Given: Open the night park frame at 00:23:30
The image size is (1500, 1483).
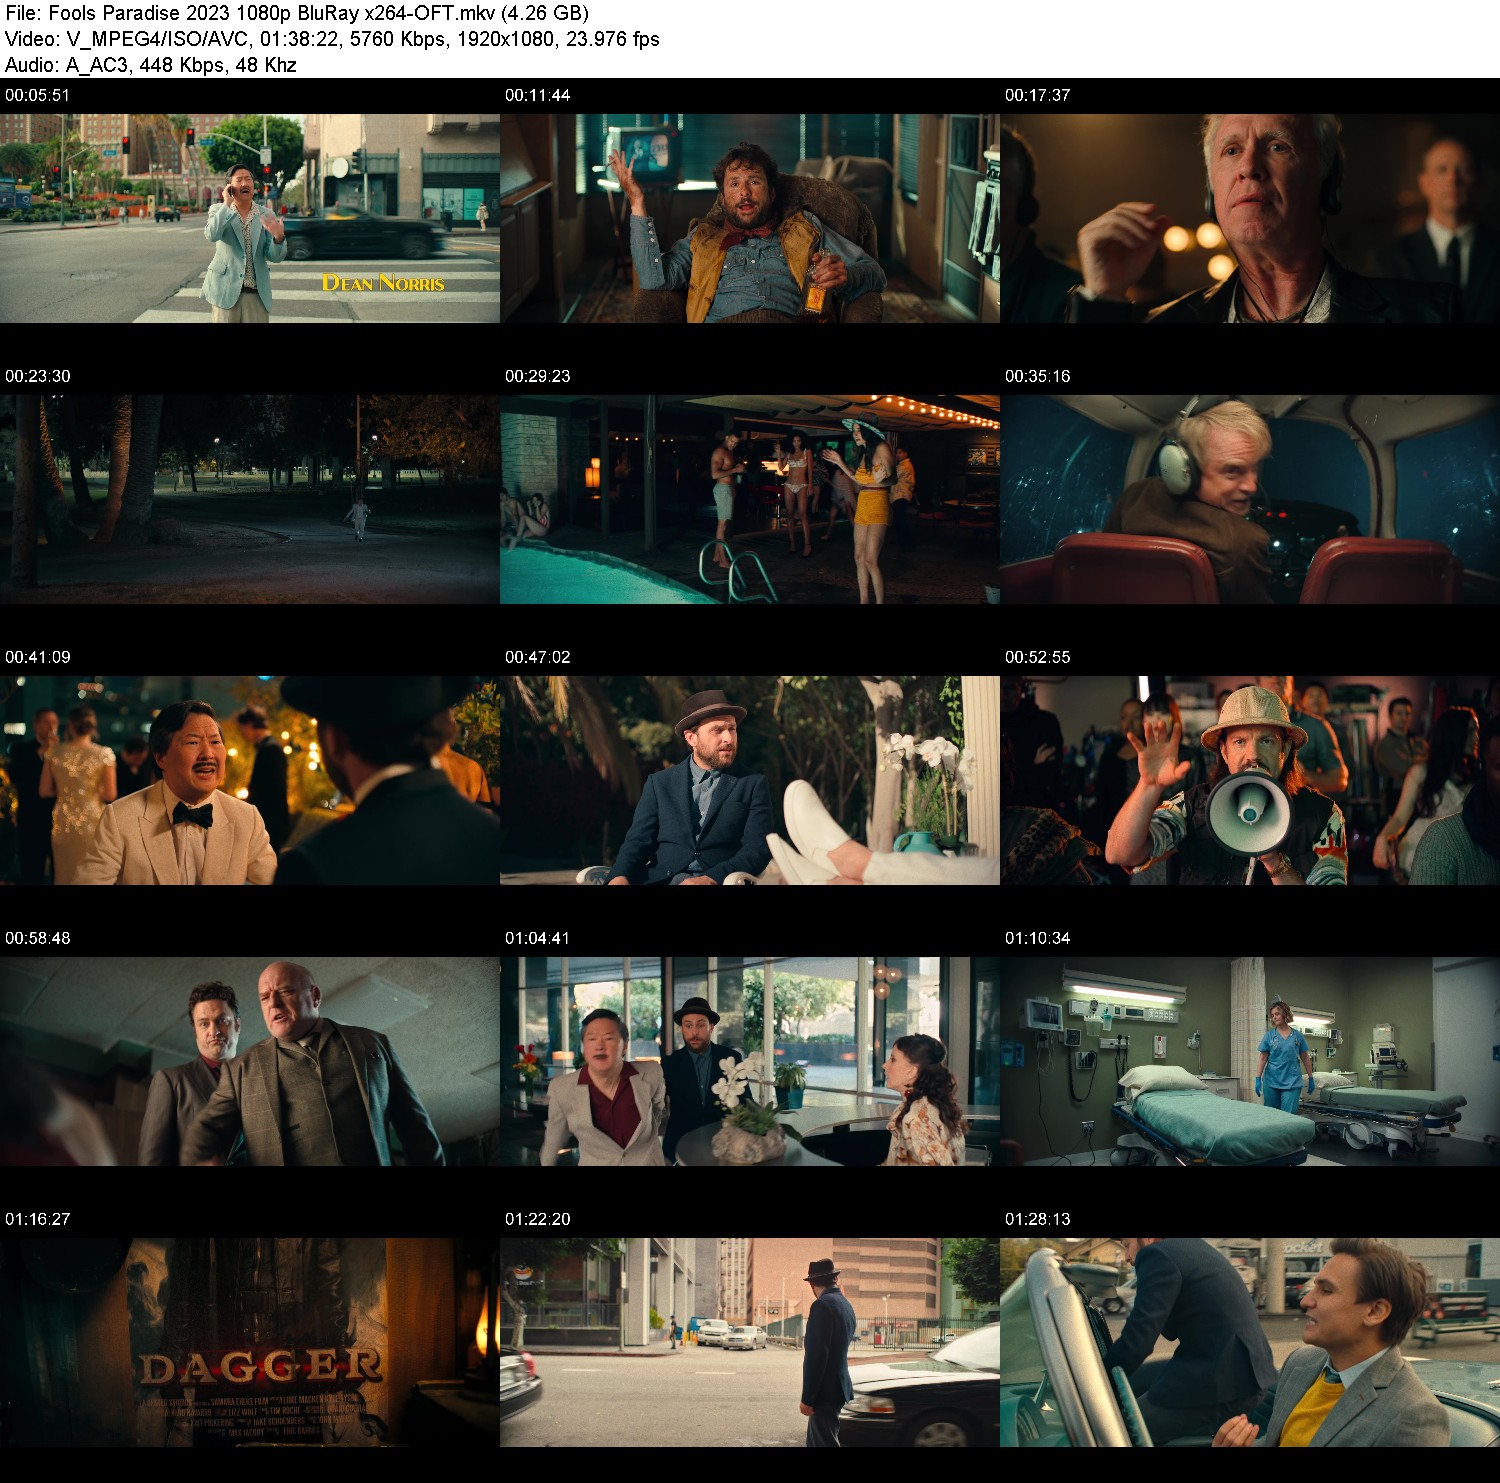Looking at the screenshot, I should click(250, 499).
